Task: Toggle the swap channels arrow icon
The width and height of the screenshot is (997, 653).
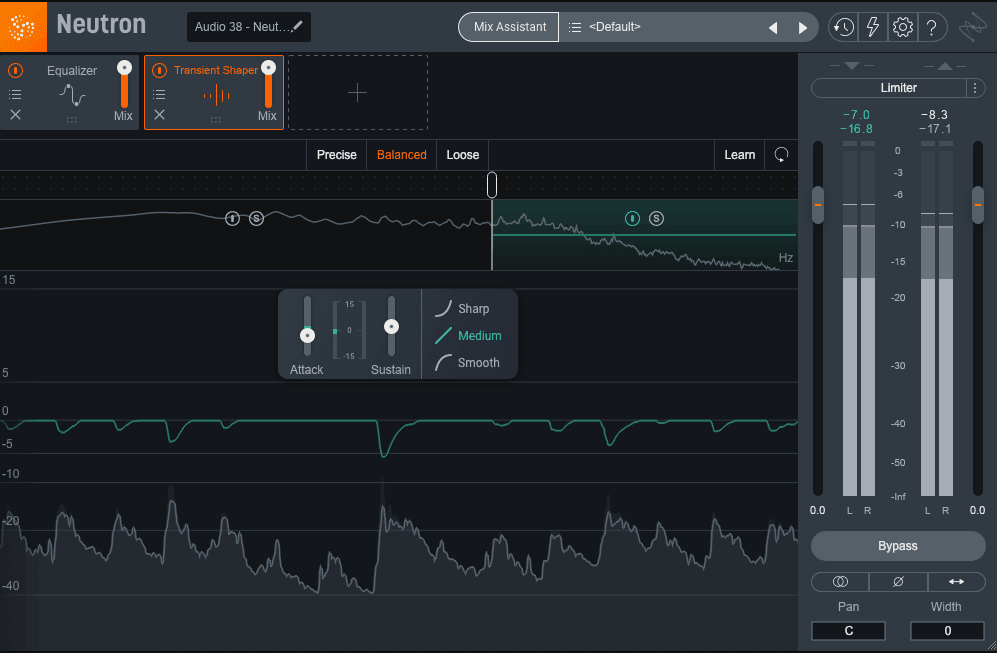Action: click(956, 581)
